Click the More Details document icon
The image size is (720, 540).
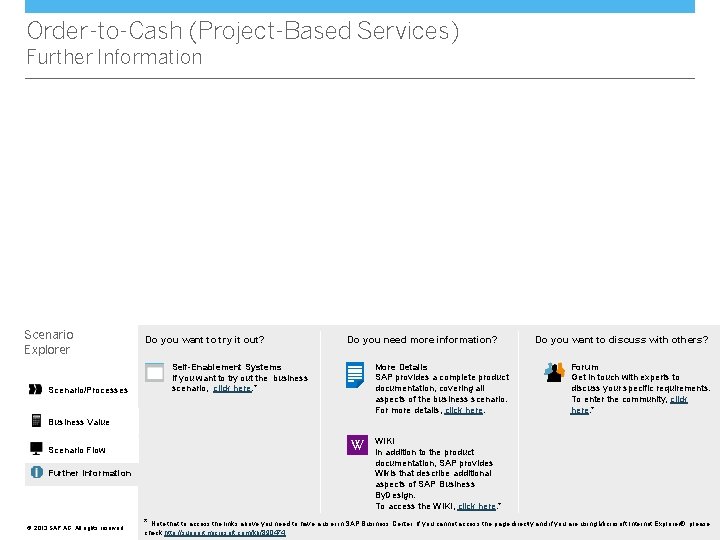click(355, 375)
